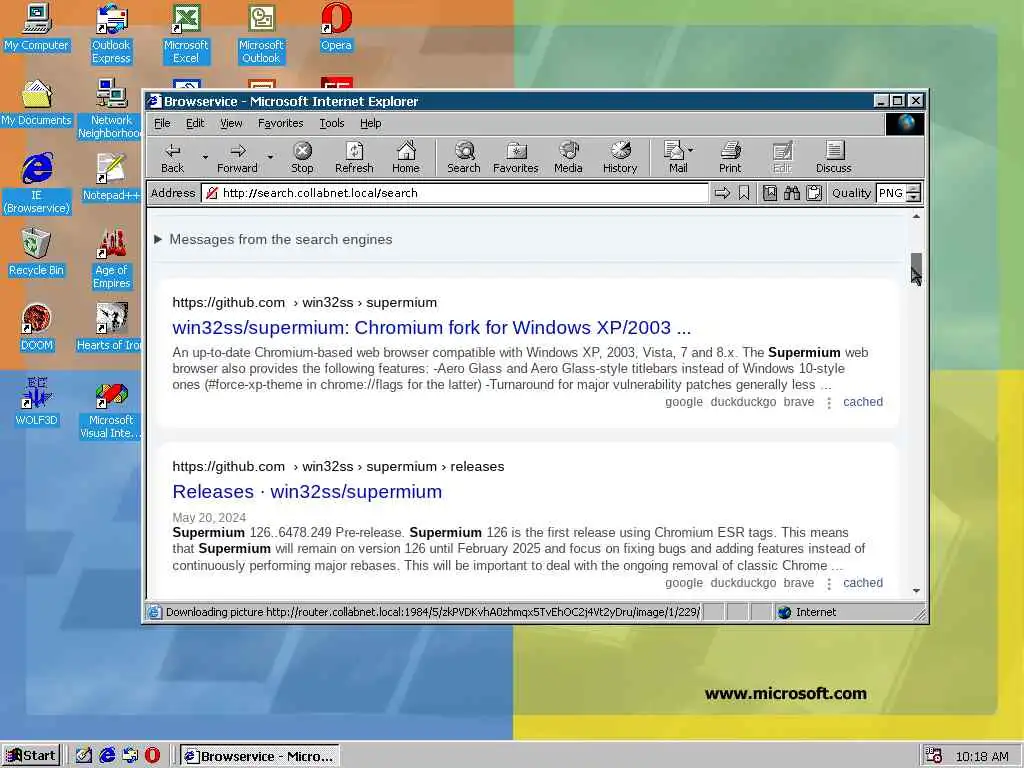Open the View menu
1024x768 pixels.
[x=231, y=123]
